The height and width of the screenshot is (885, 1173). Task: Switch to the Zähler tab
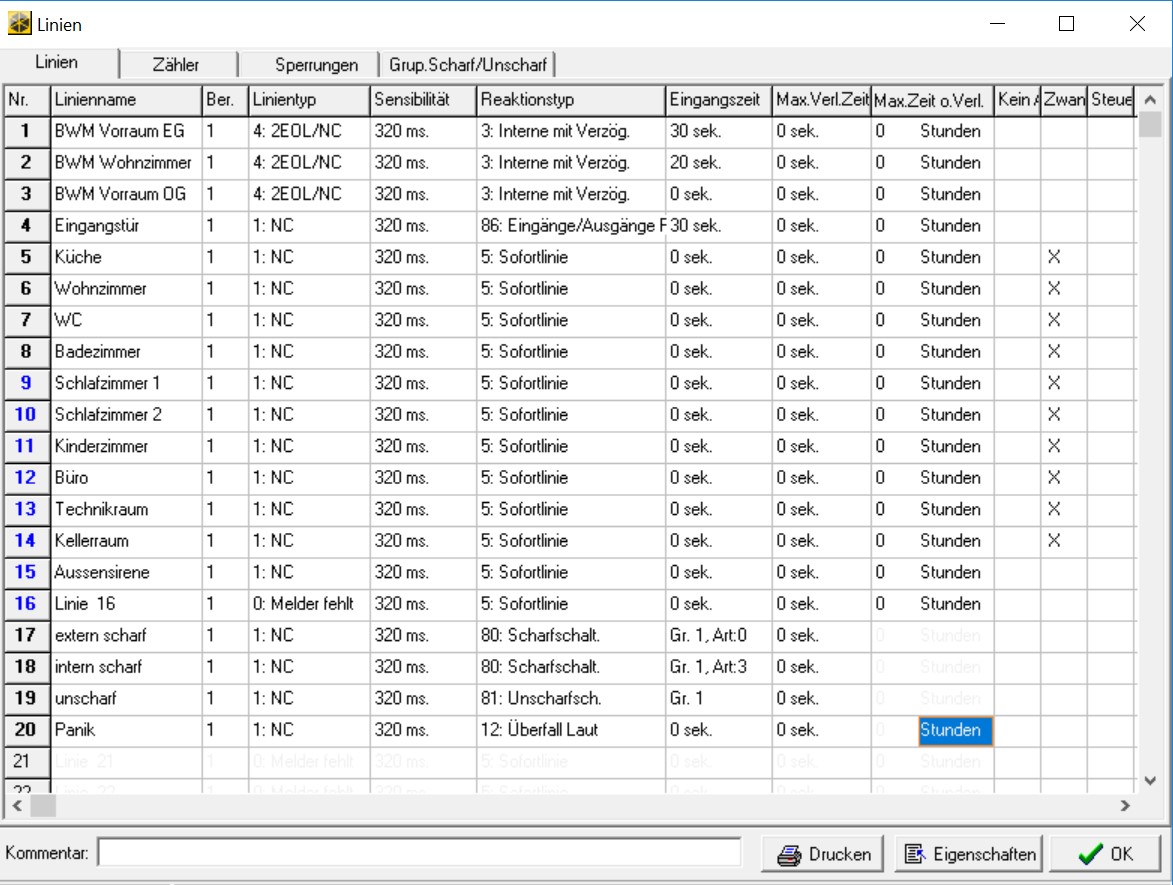point(176,65)
